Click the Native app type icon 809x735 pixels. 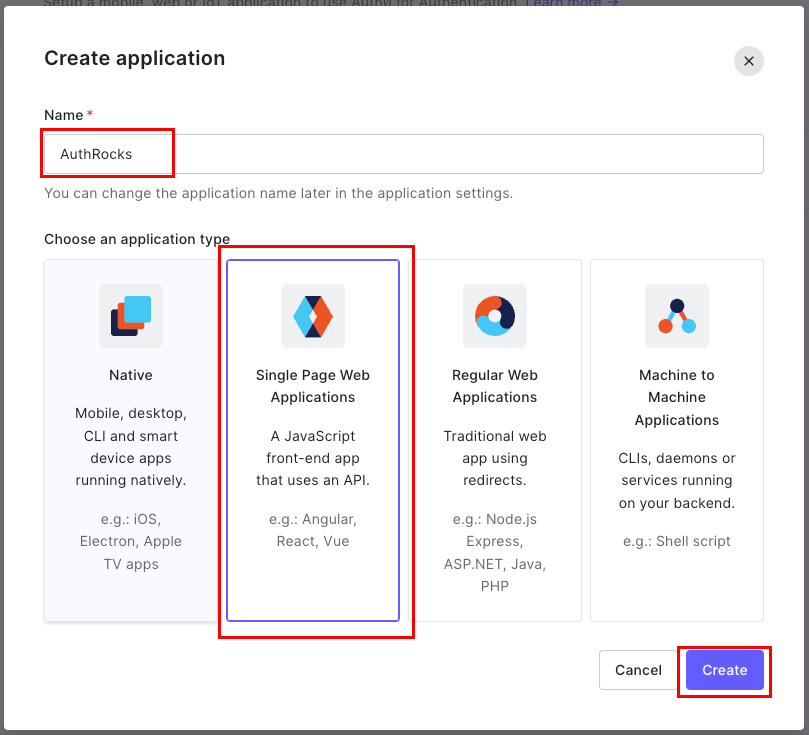coord(131,316)
